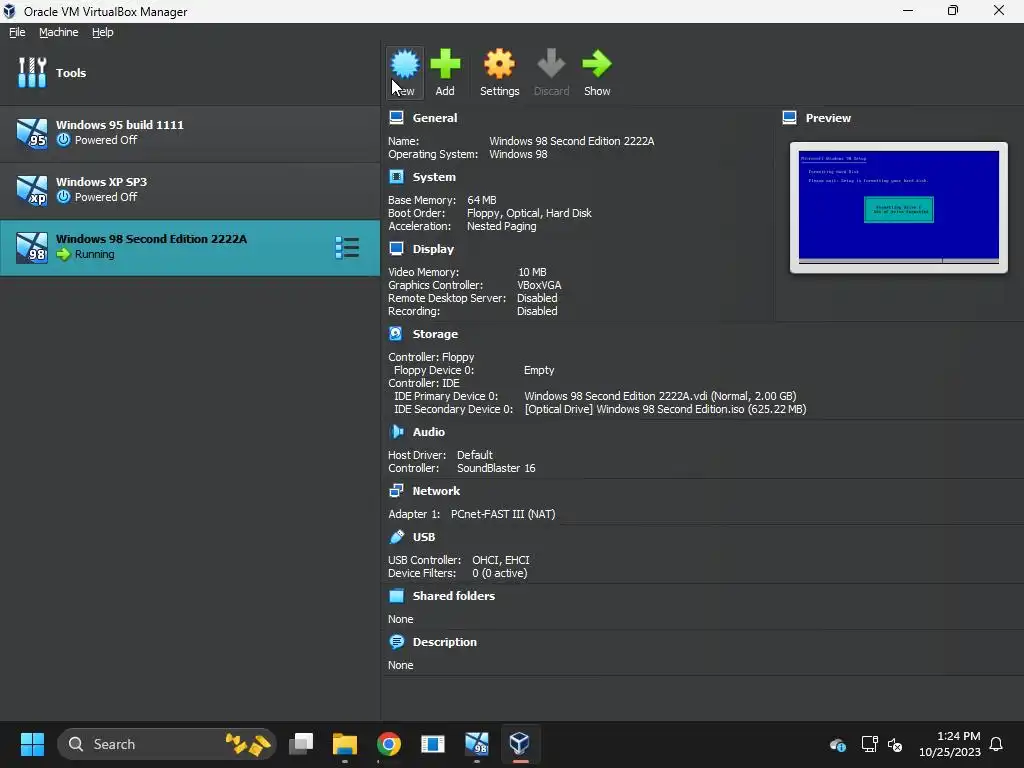Switch to the Windows 98 VM taskbar window
The width and height of the screenshot is (1024, 768).
[477, 744]
